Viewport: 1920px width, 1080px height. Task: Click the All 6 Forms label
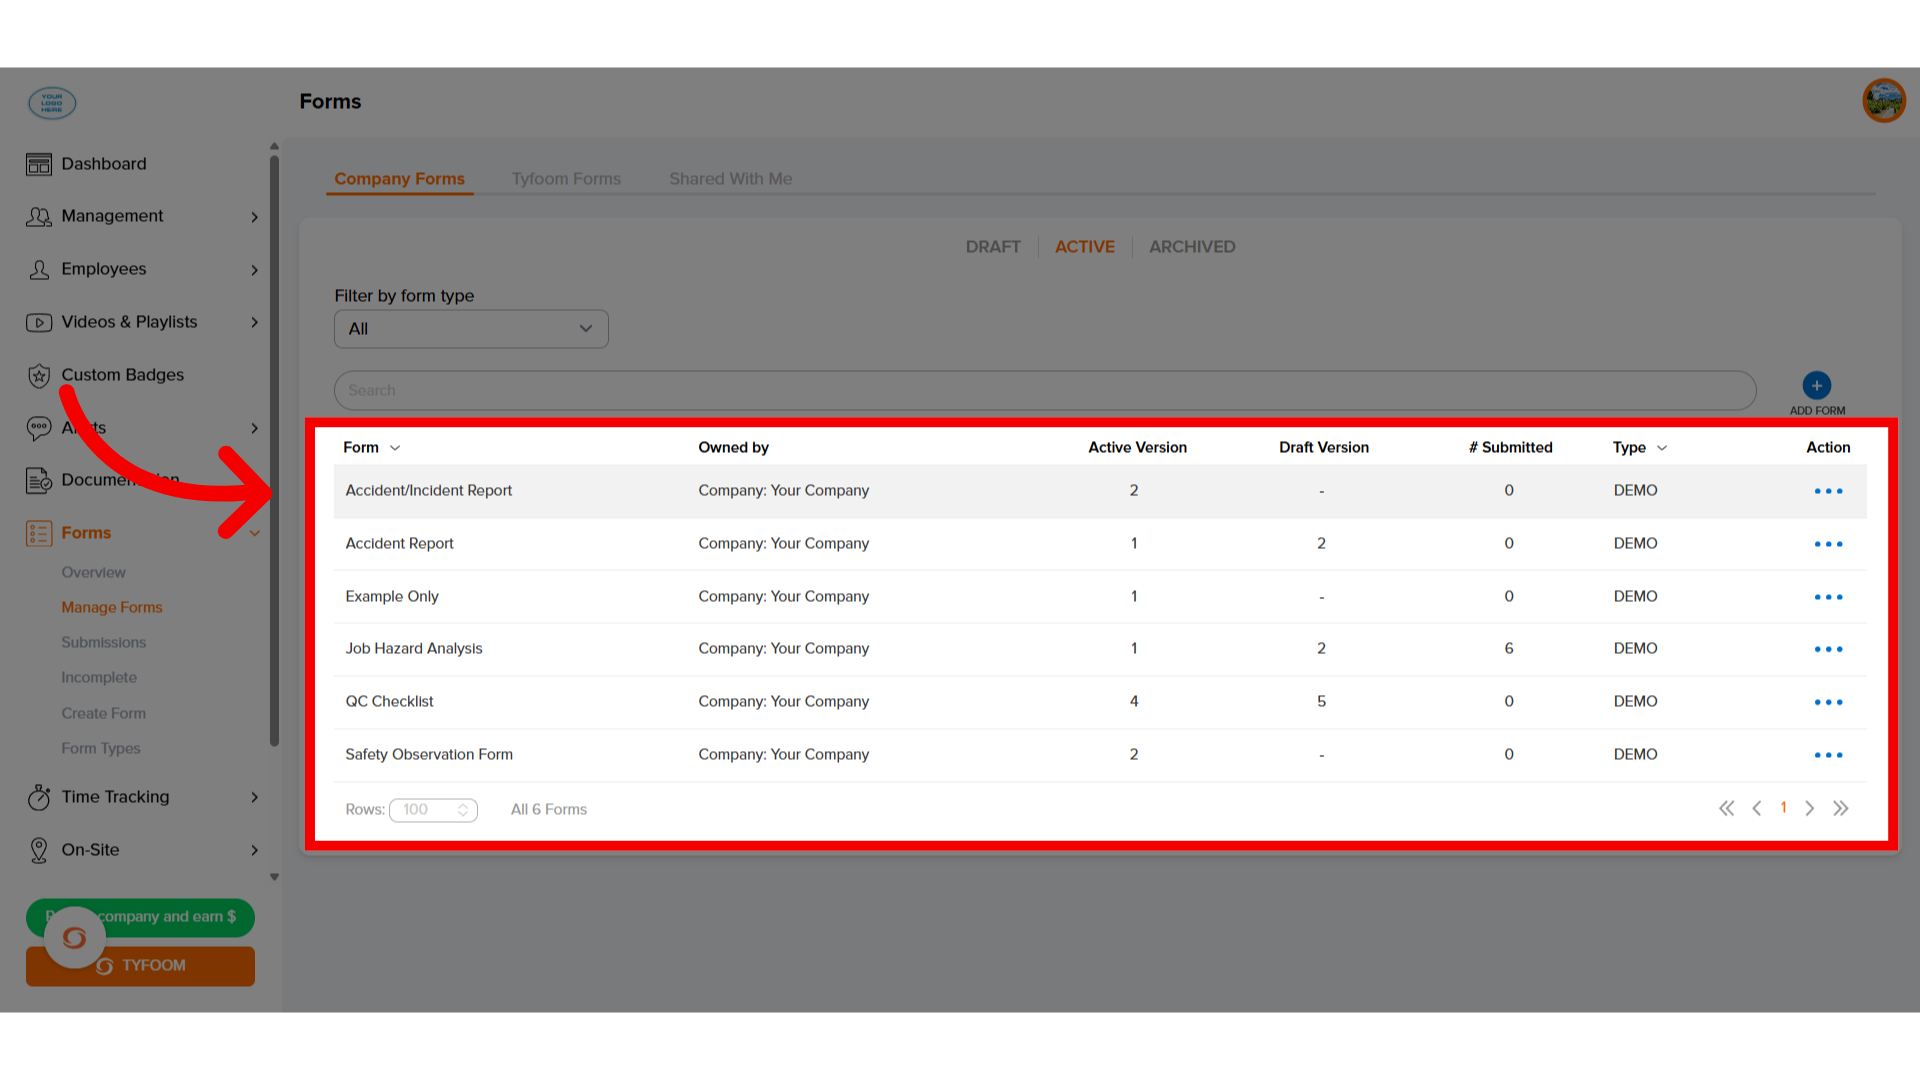tap(548, 809)
